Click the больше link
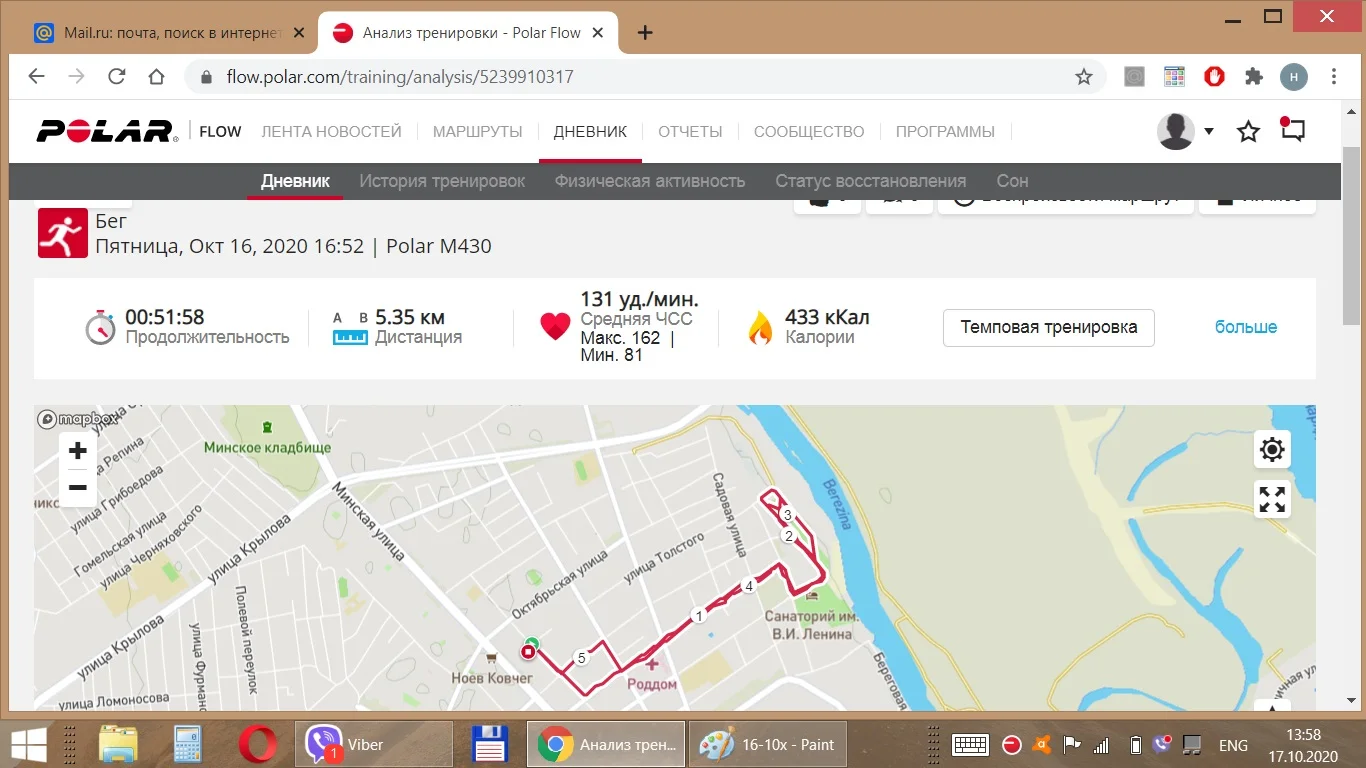The height and width of the screenshot is (768, 1366). tap(1246, 327)
